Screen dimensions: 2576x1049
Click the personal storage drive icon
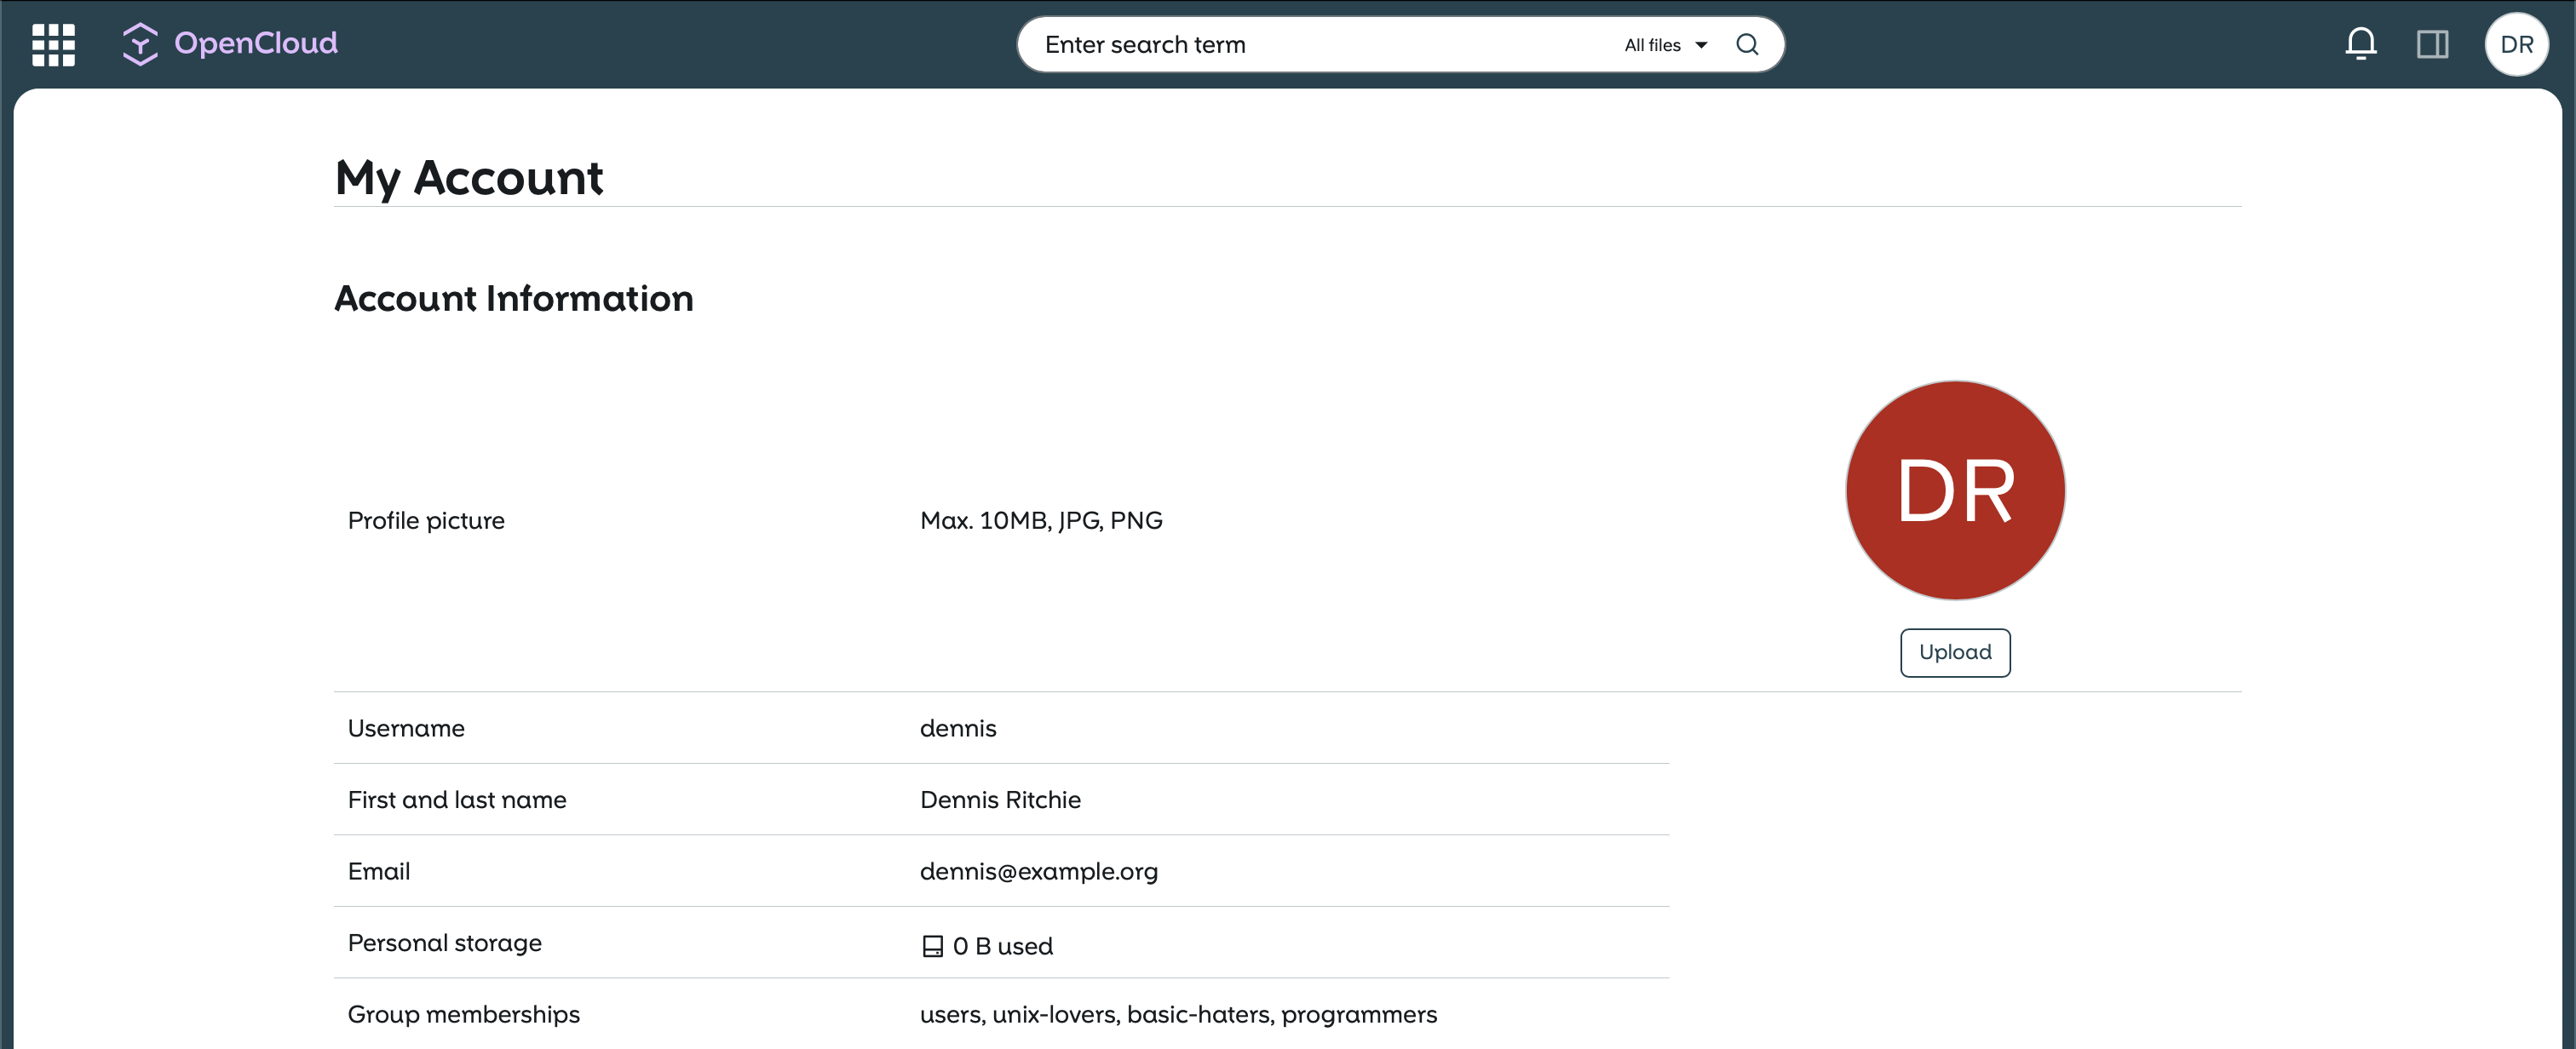click(932, 946)
